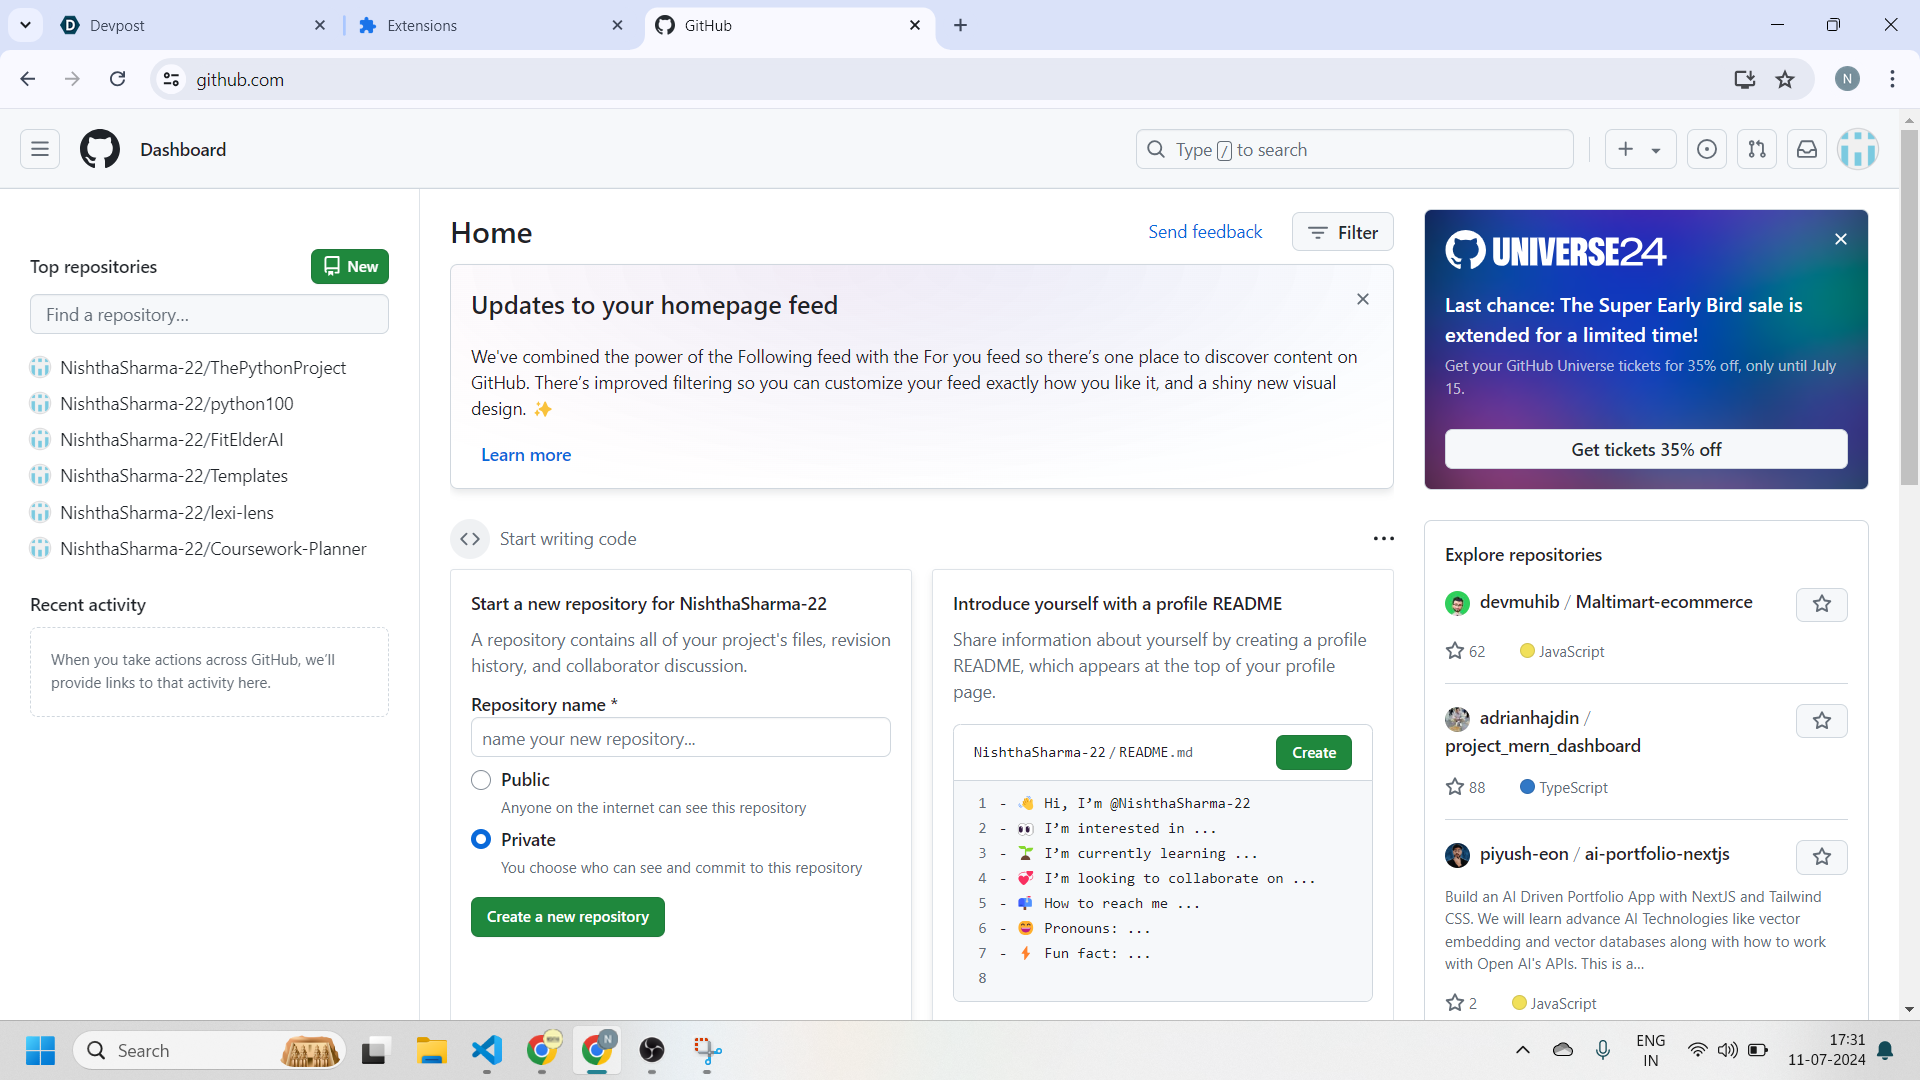Dismiss the Universe24 promotion banner
The width and height of the screenshot is (1920, 1080).
pos(1841,239)
